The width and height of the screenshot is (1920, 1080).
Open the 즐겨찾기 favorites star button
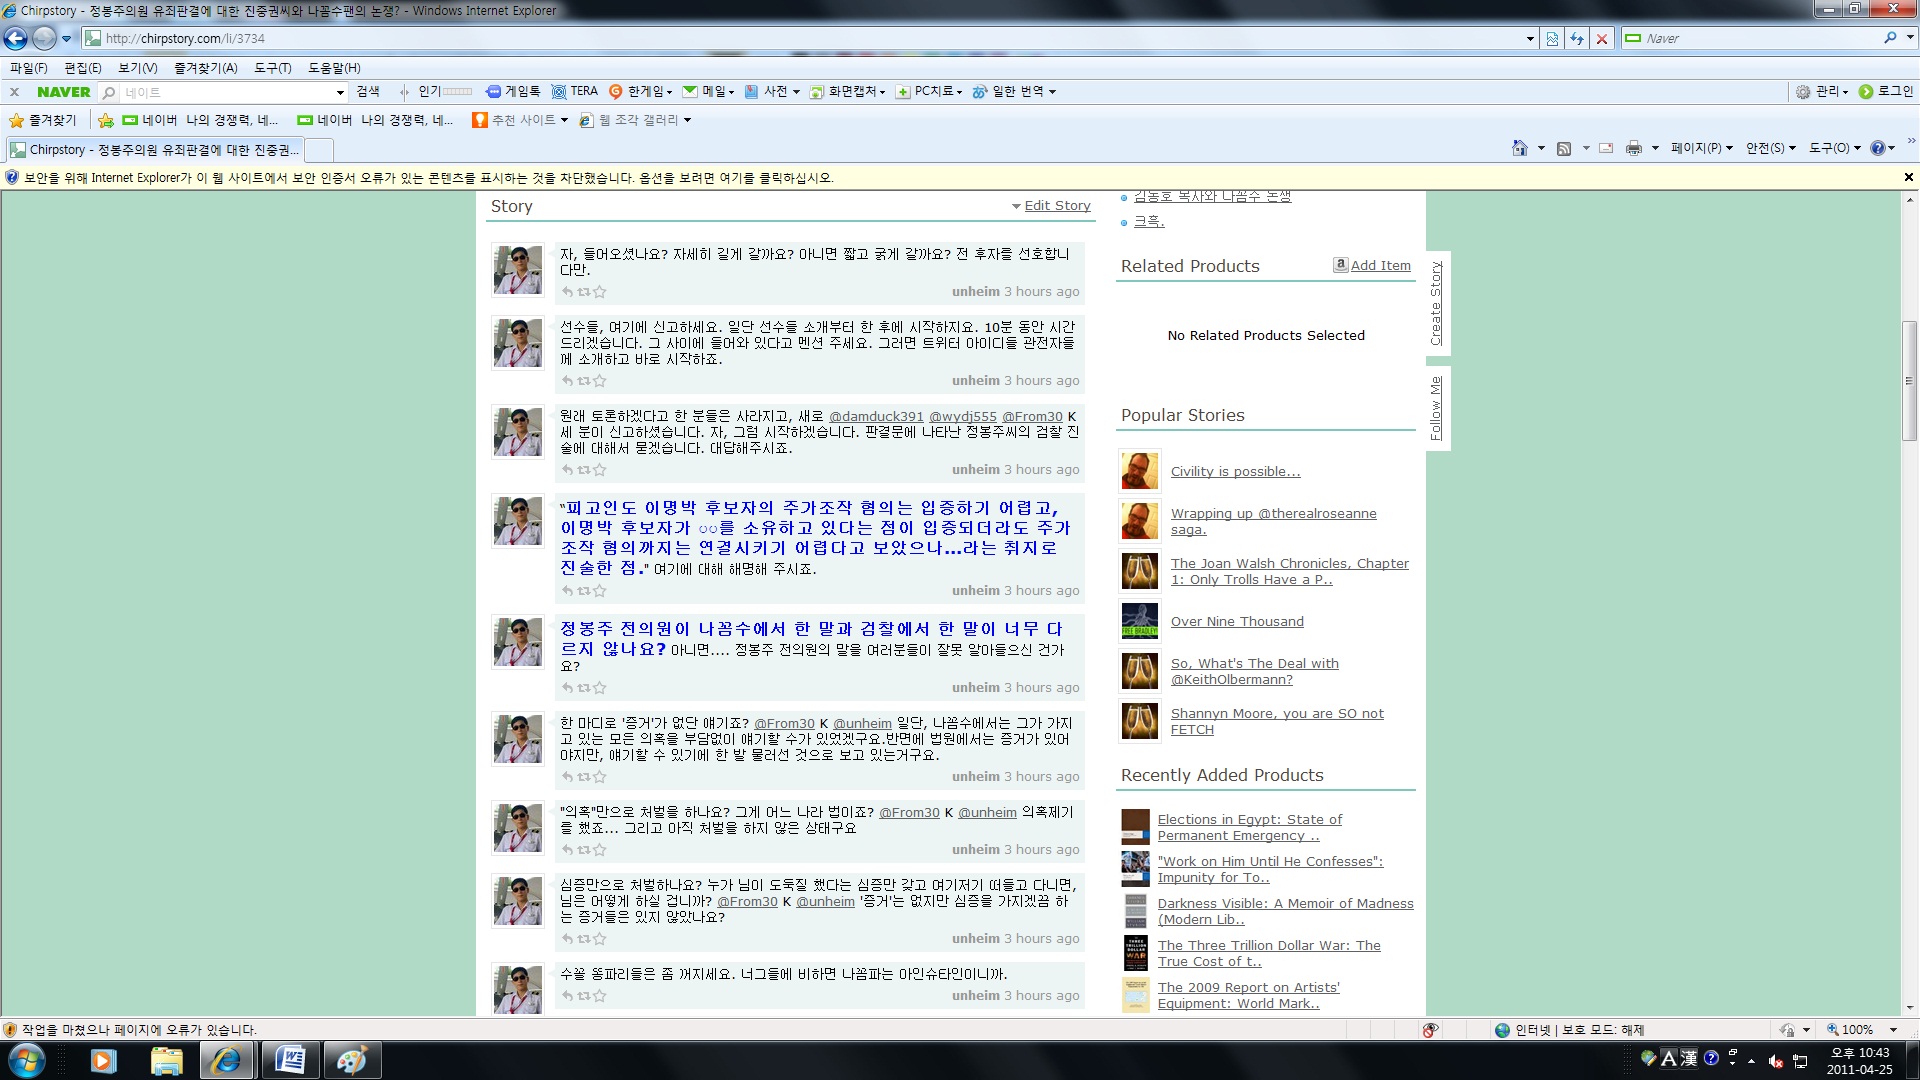click(43, 120)
